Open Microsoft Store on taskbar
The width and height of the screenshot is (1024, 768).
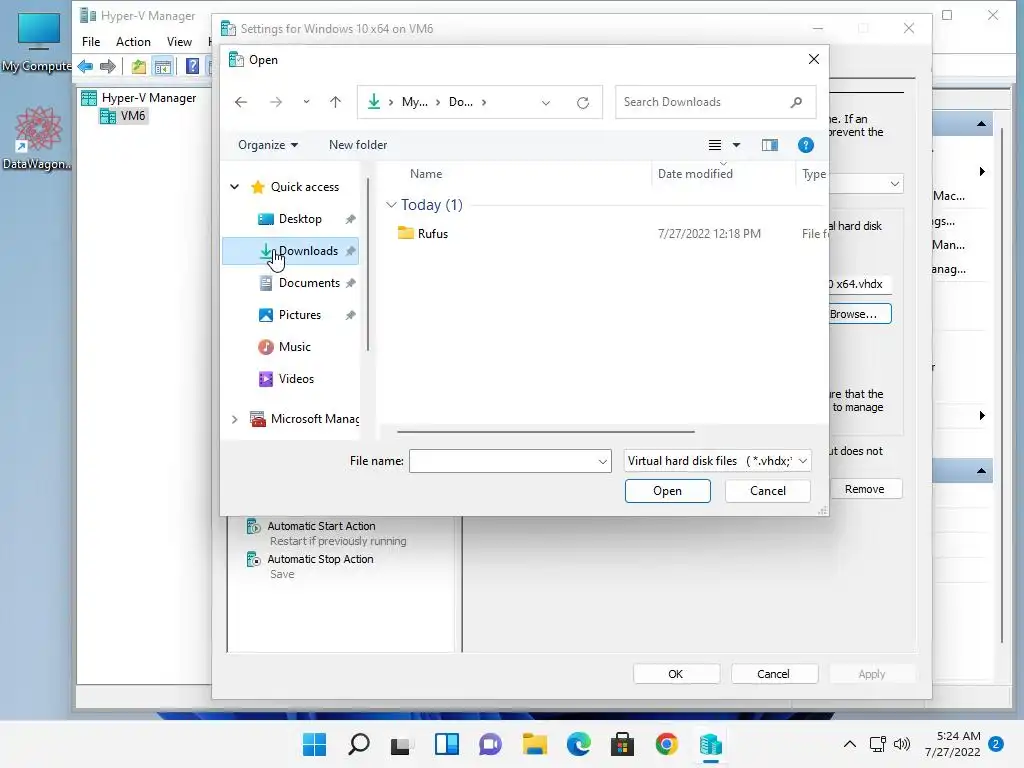[622, 744]
